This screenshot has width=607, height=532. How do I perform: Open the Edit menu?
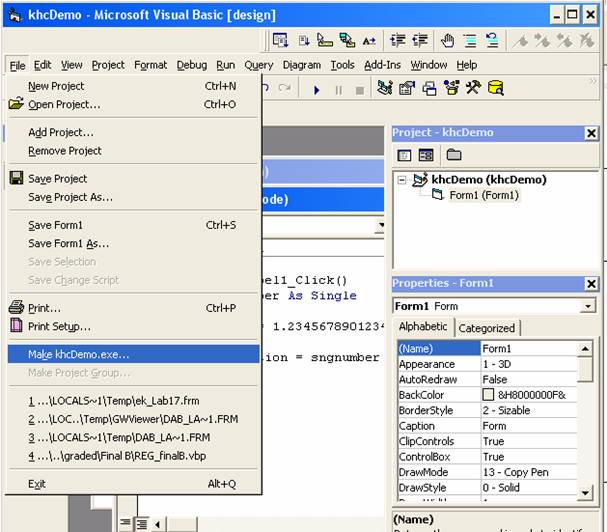[x=42, y=65]
